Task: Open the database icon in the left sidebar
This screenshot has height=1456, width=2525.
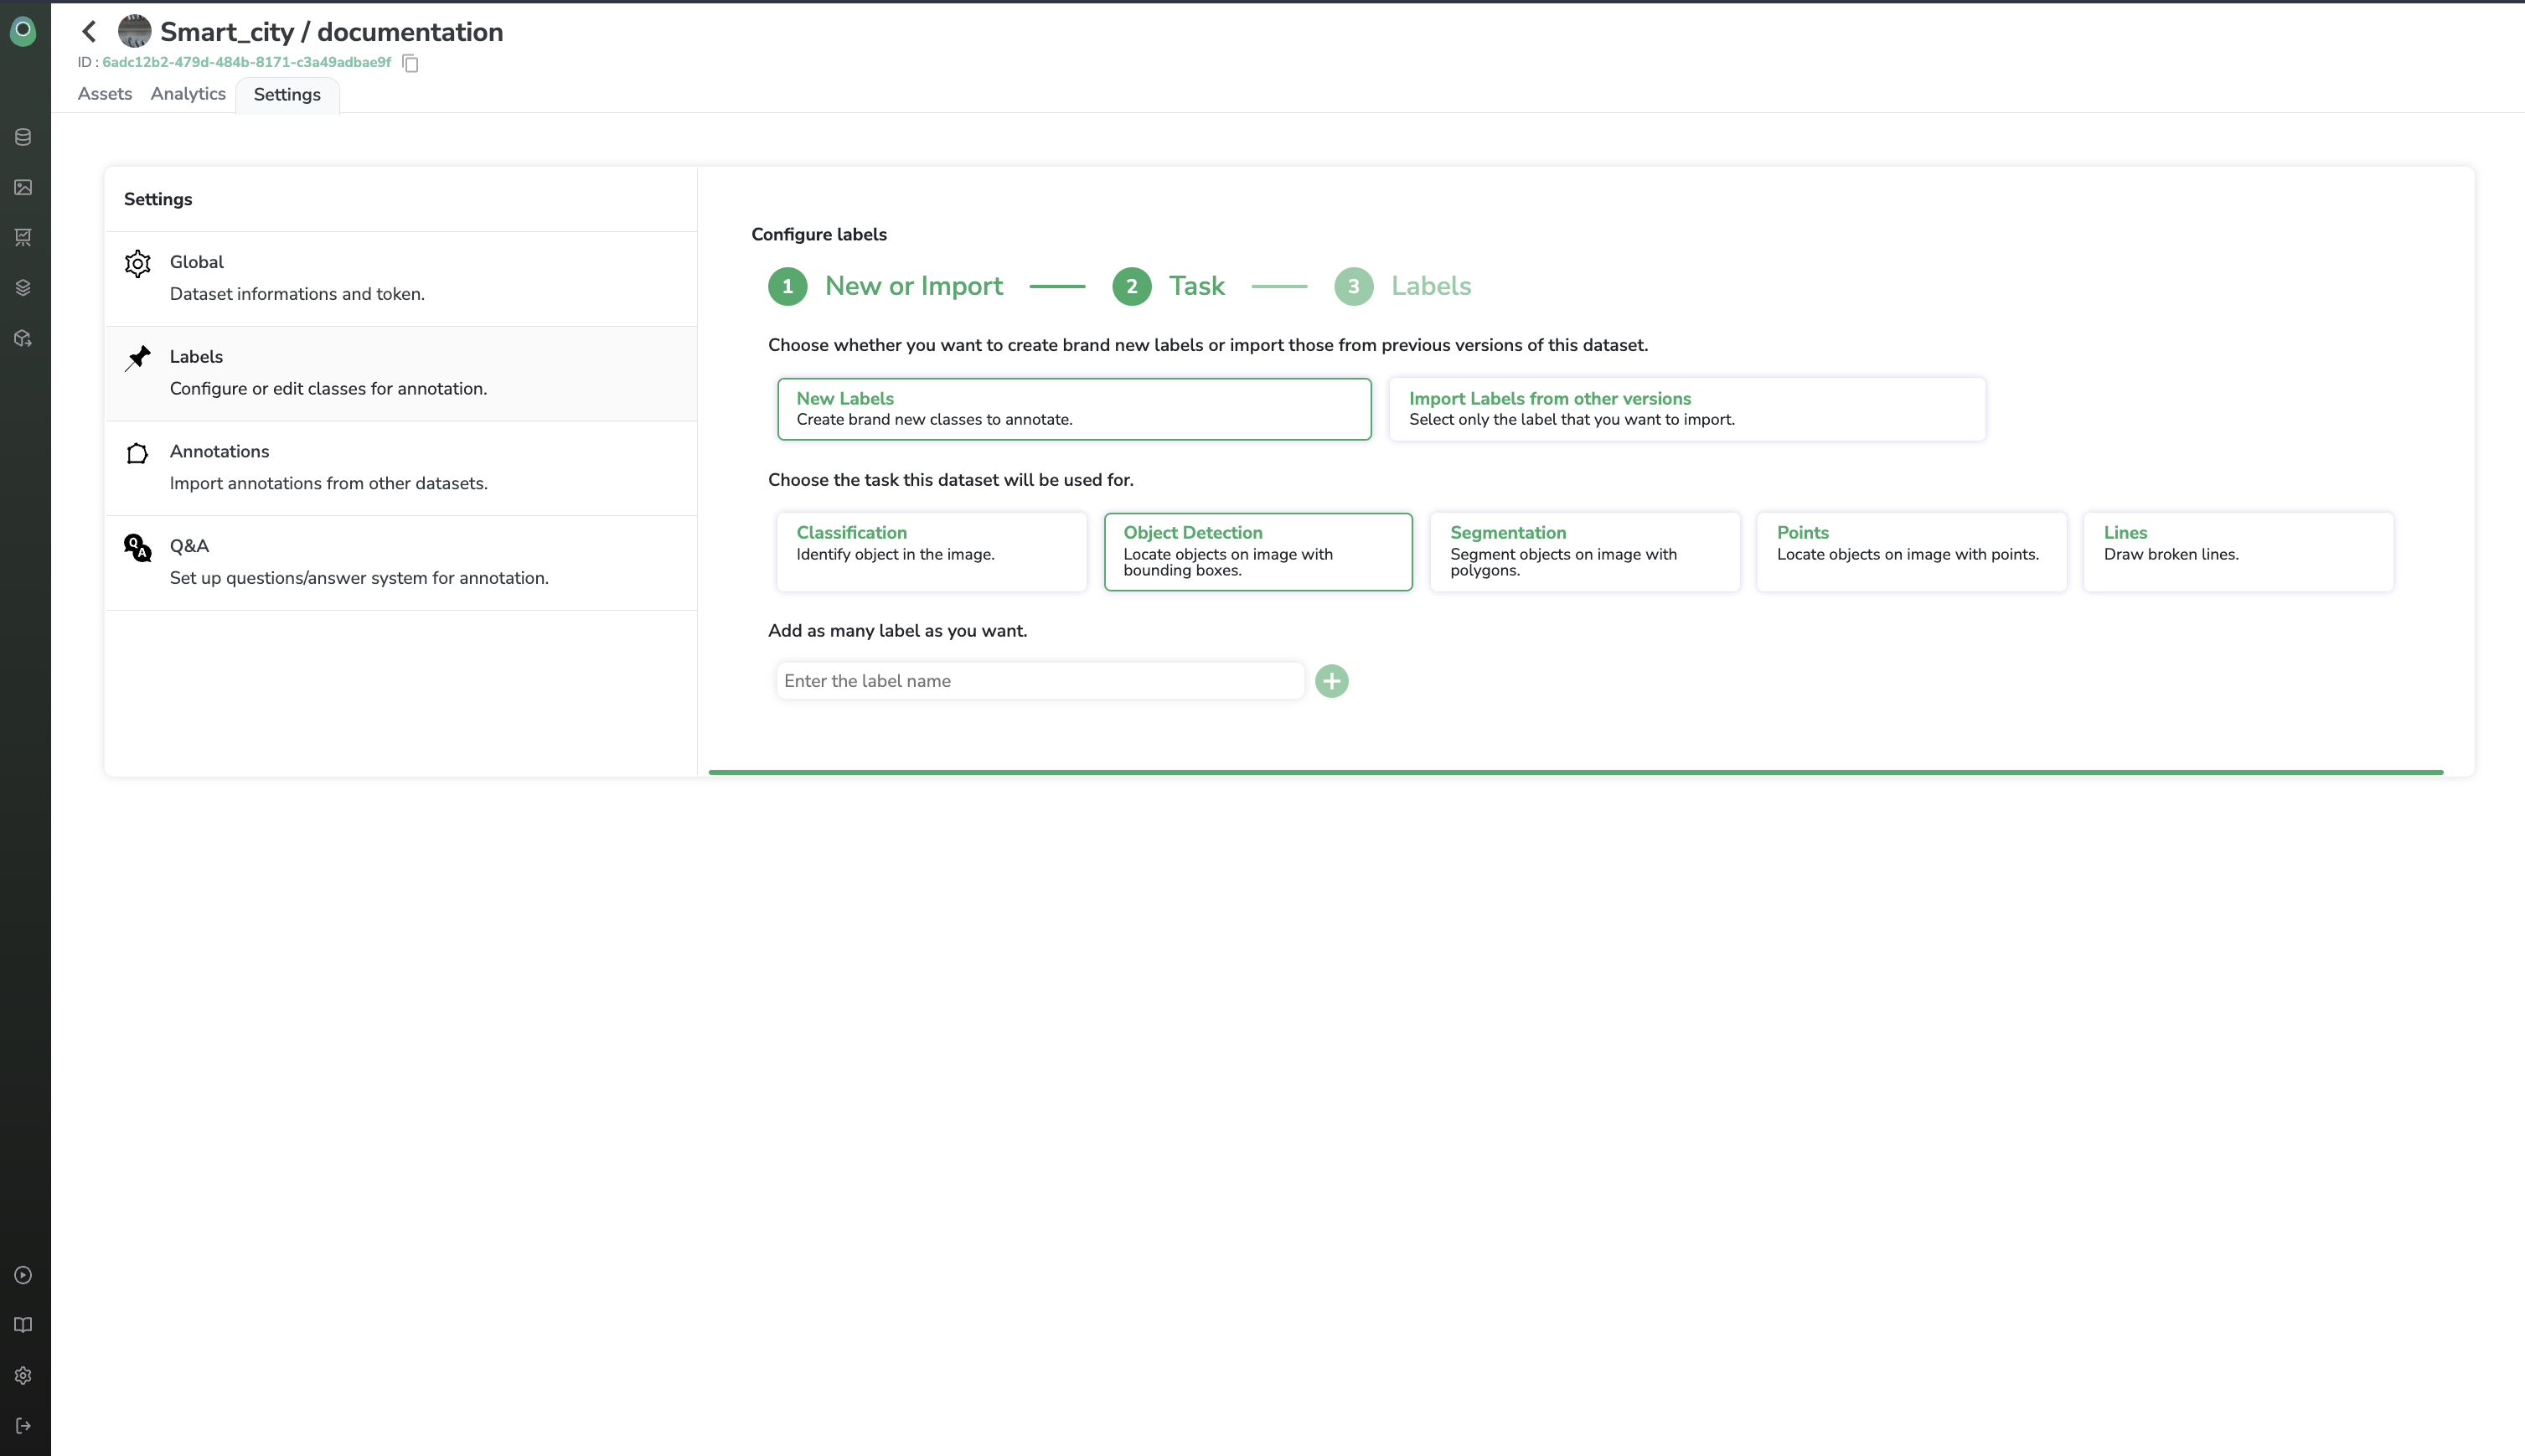Action: coord(23,137)
